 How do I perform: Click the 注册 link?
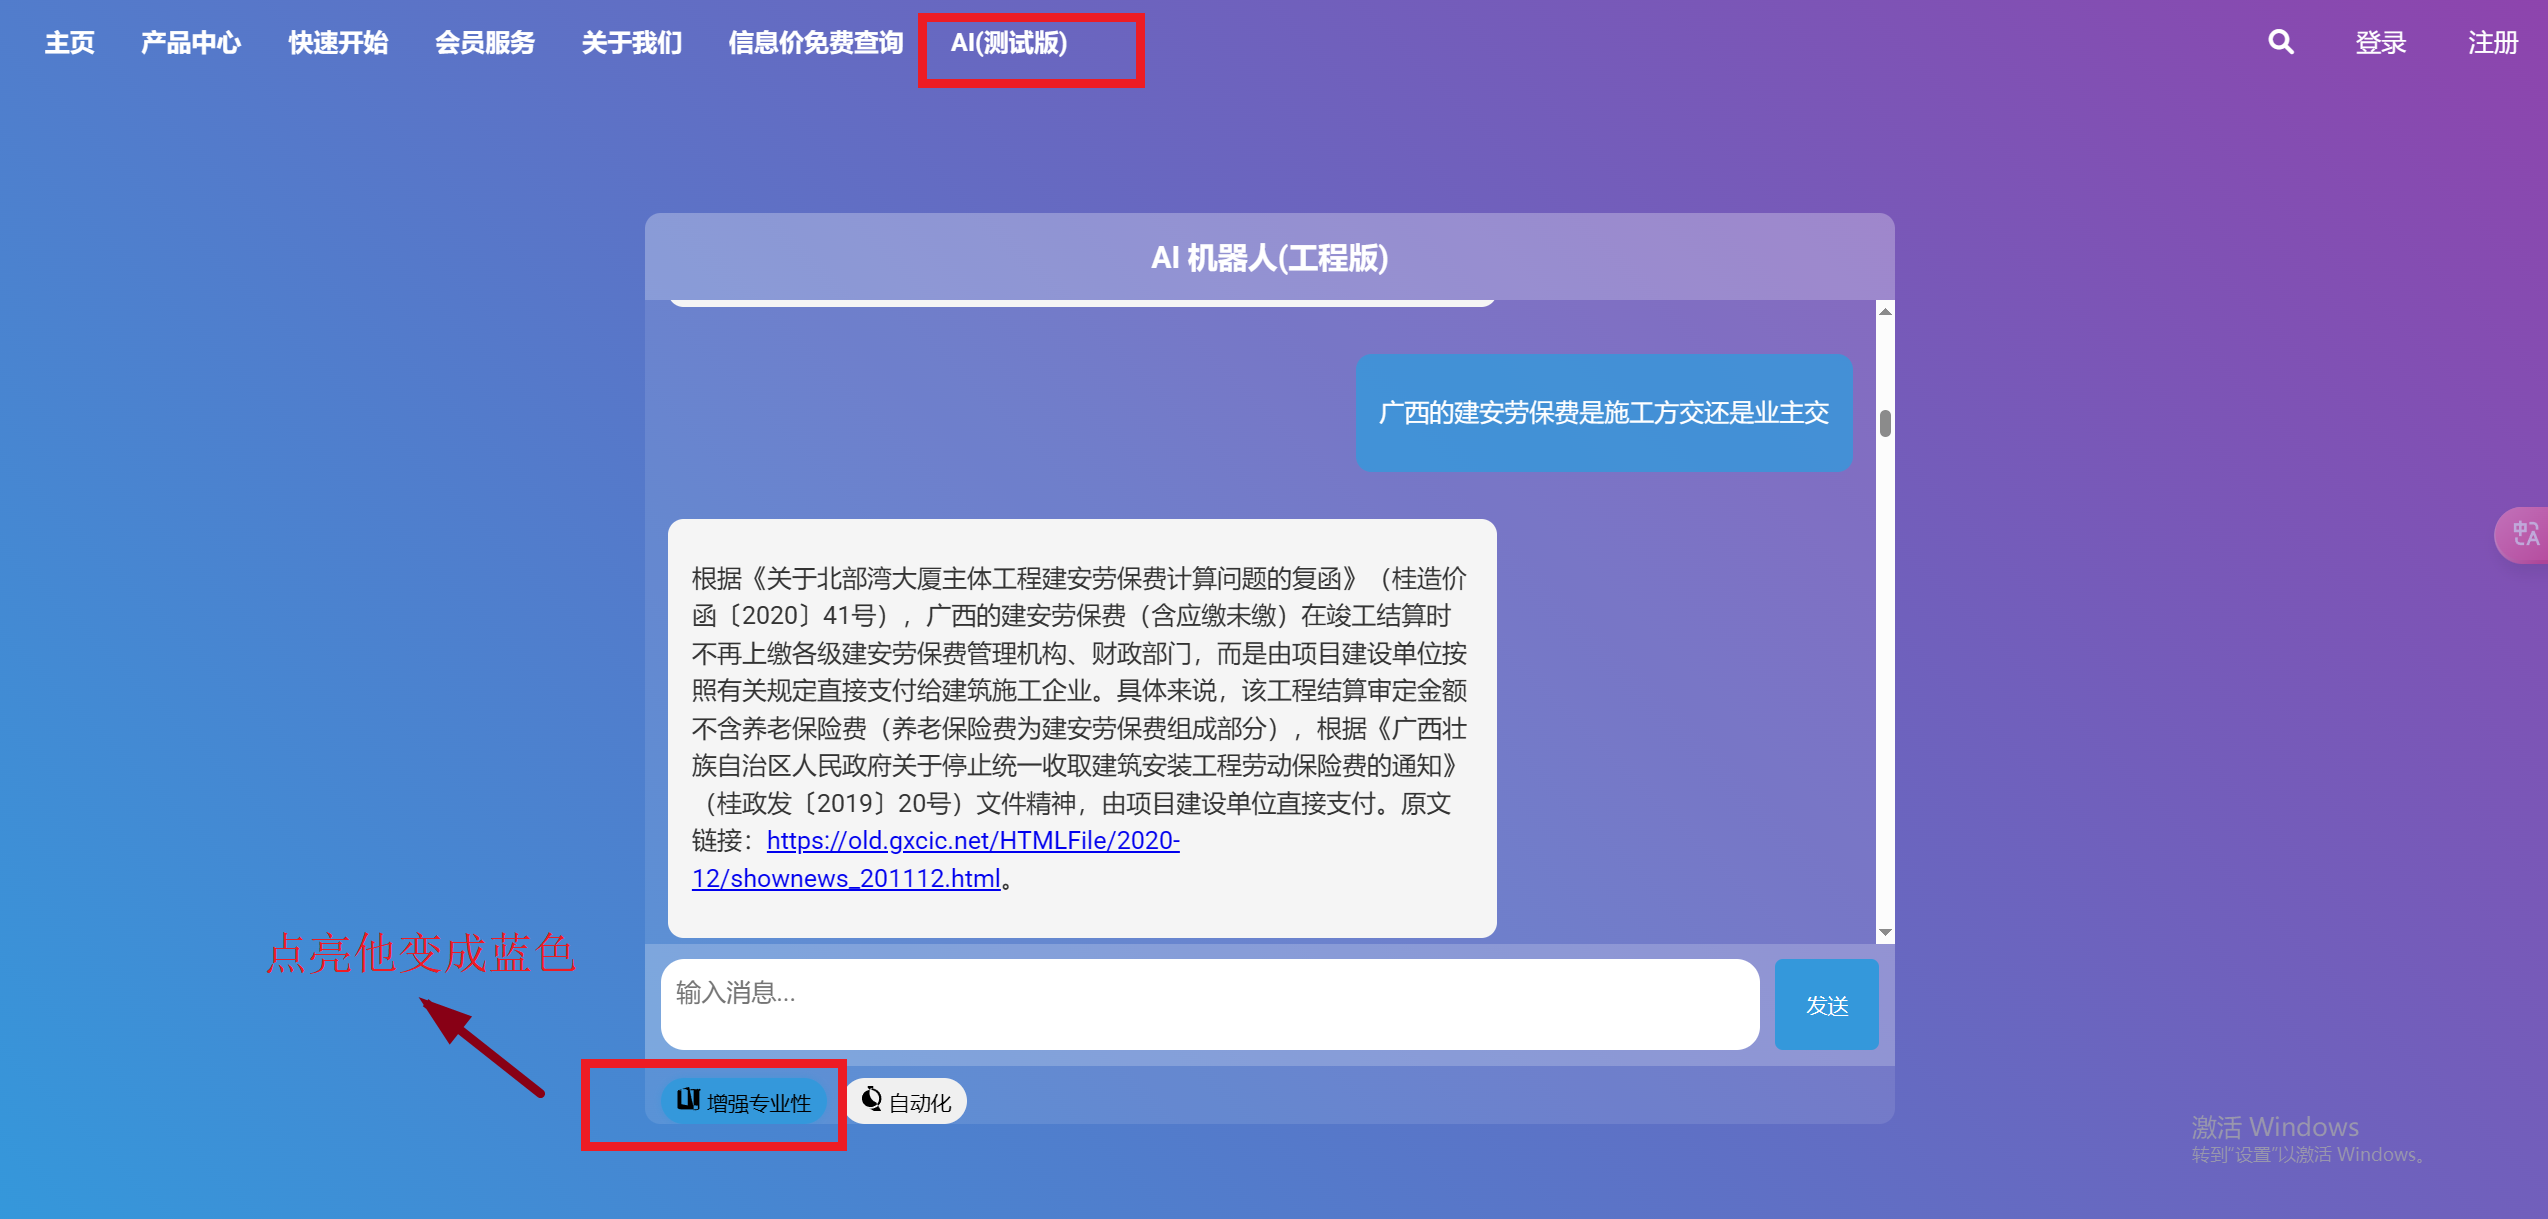[x=2493, y=43]
